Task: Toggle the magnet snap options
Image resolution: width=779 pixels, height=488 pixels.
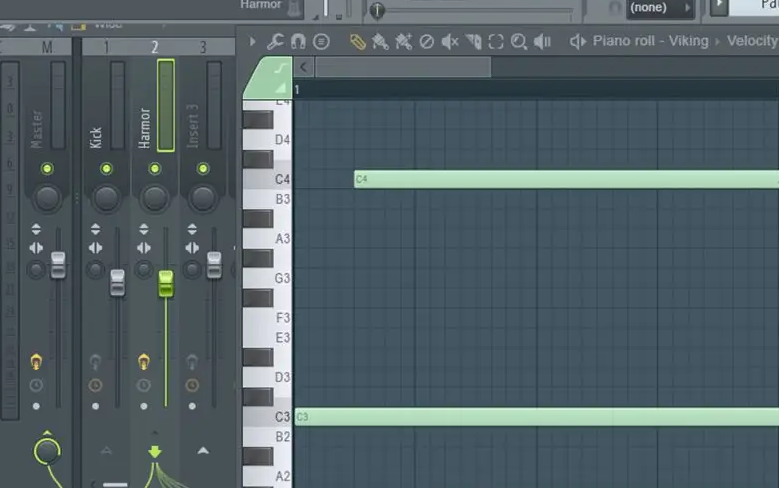Action: tap(298, 41)
